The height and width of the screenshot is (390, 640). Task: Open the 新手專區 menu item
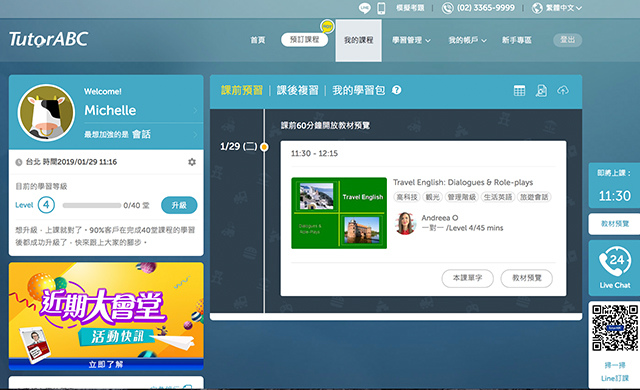click(516, 40)
